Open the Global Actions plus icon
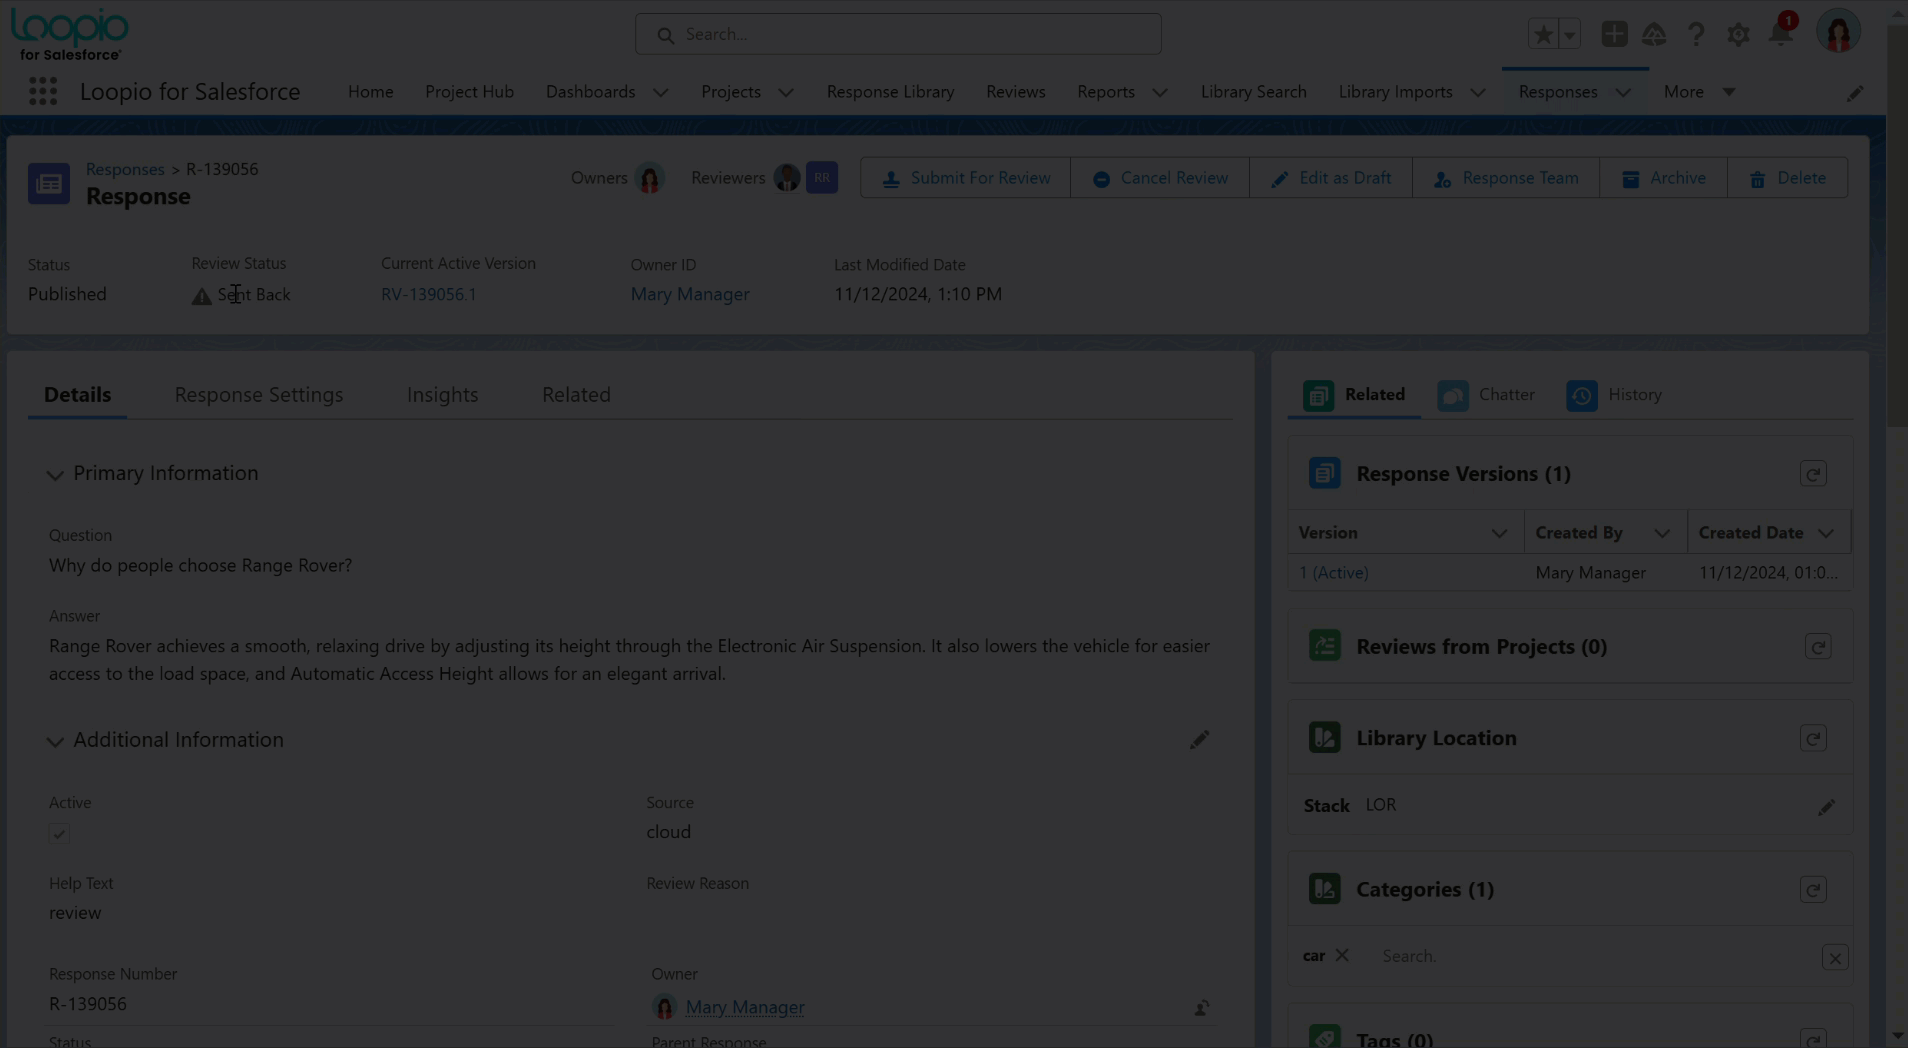 (1614, 34)
